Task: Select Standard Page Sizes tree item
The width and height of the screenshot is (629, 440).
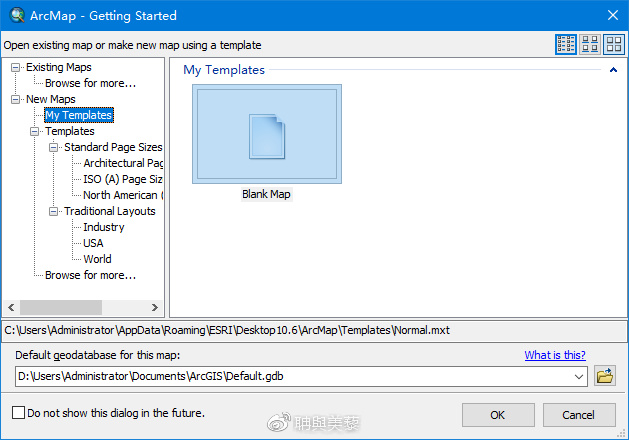Action: tap(113, 147)
